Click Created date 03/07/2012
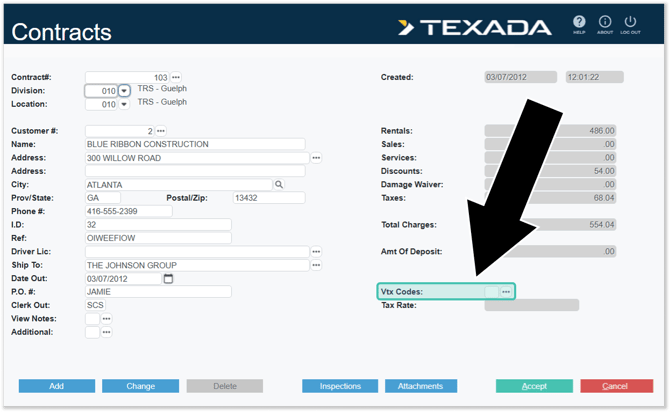 tap(521, 77)
